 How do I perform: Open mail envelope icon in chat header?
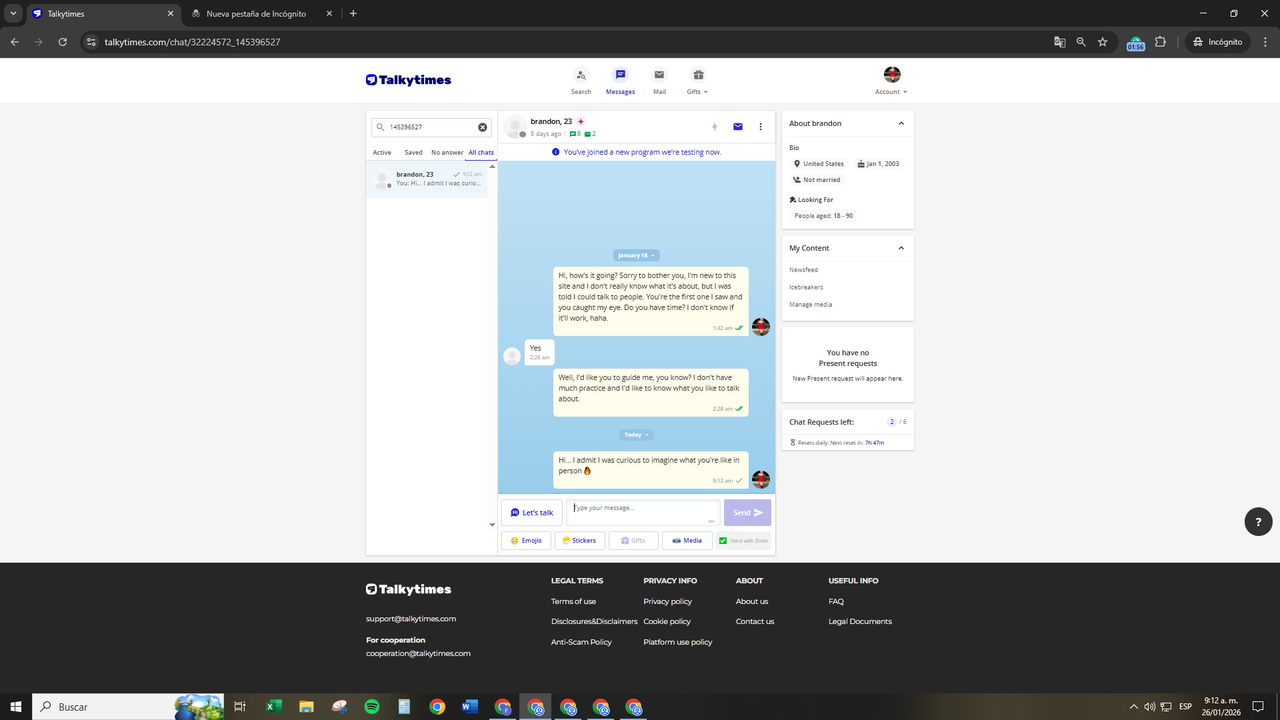click(738, 127)
